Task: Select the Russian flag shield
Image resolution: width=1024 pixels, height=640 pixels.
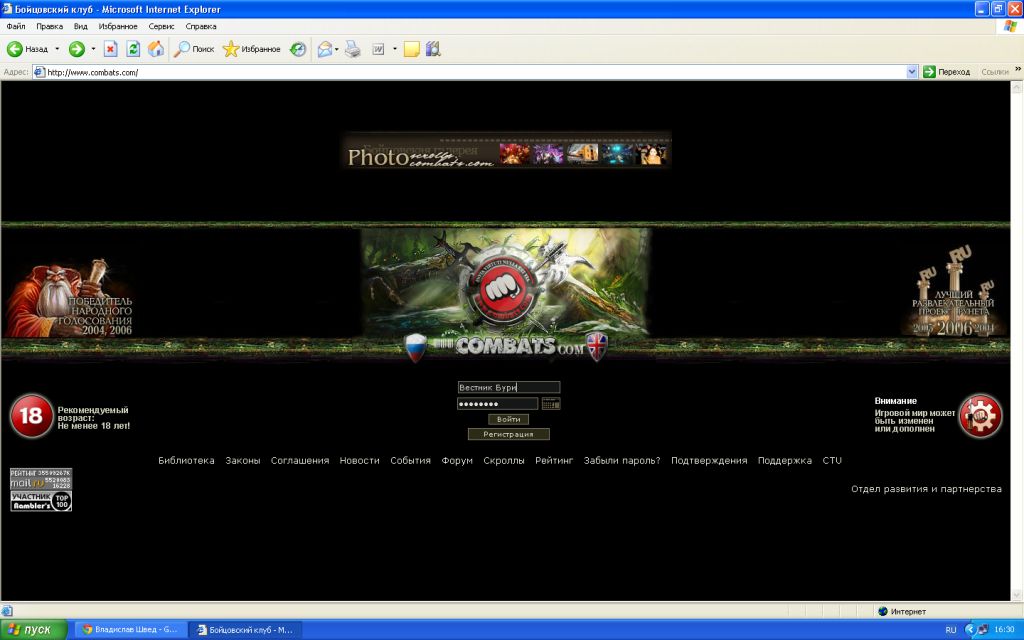Action: pos(415,347)
